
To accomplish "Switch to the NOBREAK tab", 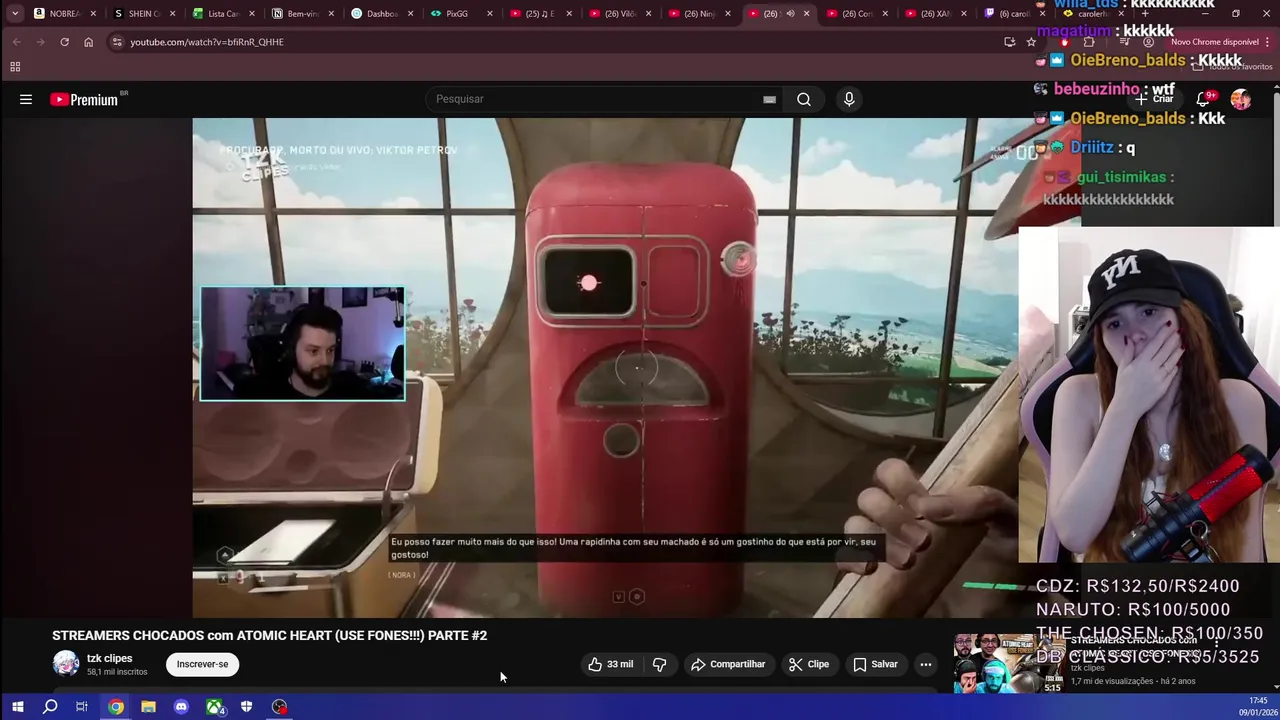I will 64,14.
